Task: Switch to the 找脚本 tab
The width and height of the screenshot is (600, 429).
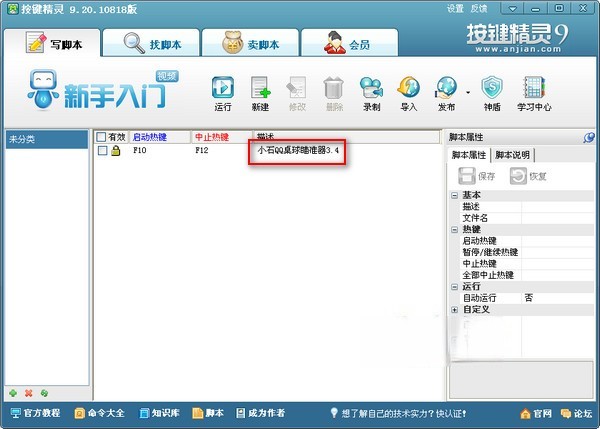Action: coord(152,43)
